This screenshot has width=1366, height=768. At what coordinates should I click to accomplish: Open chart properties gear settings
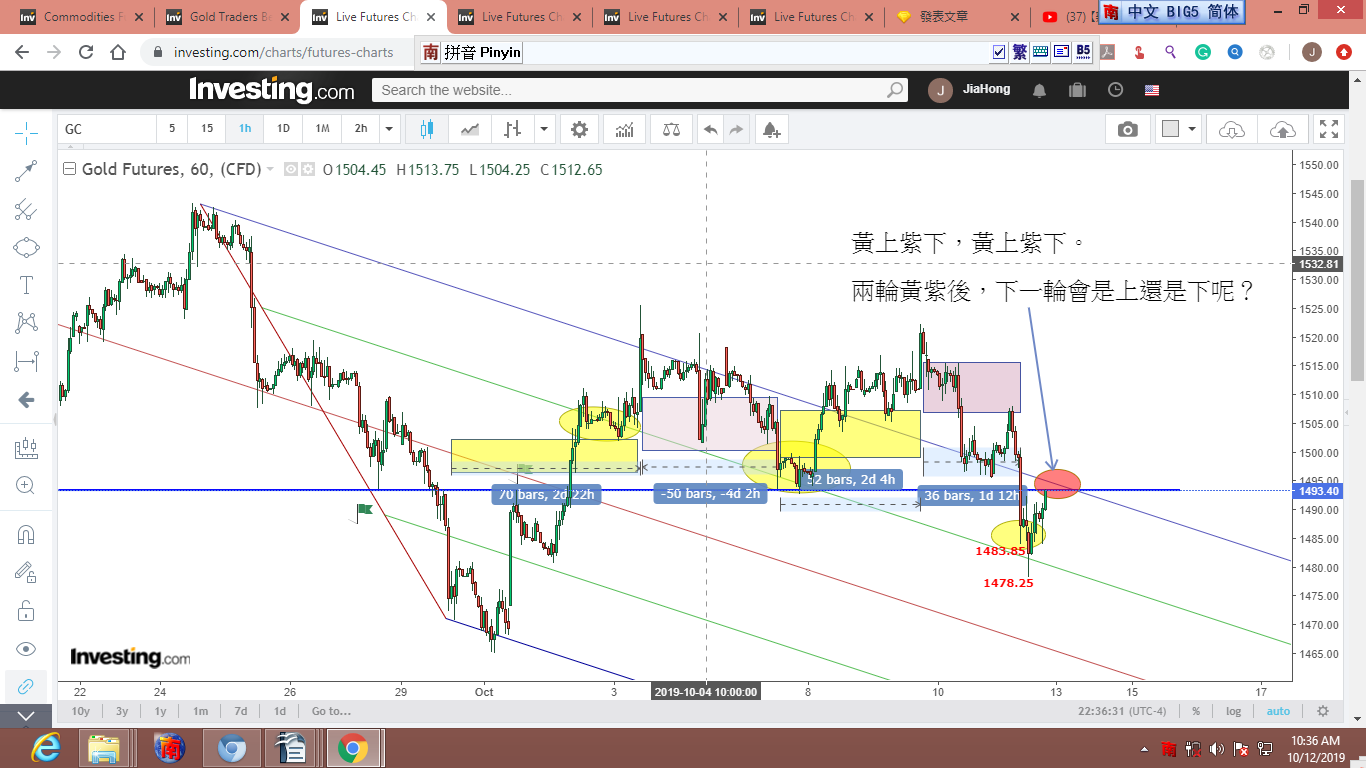(x=579, y=129)
